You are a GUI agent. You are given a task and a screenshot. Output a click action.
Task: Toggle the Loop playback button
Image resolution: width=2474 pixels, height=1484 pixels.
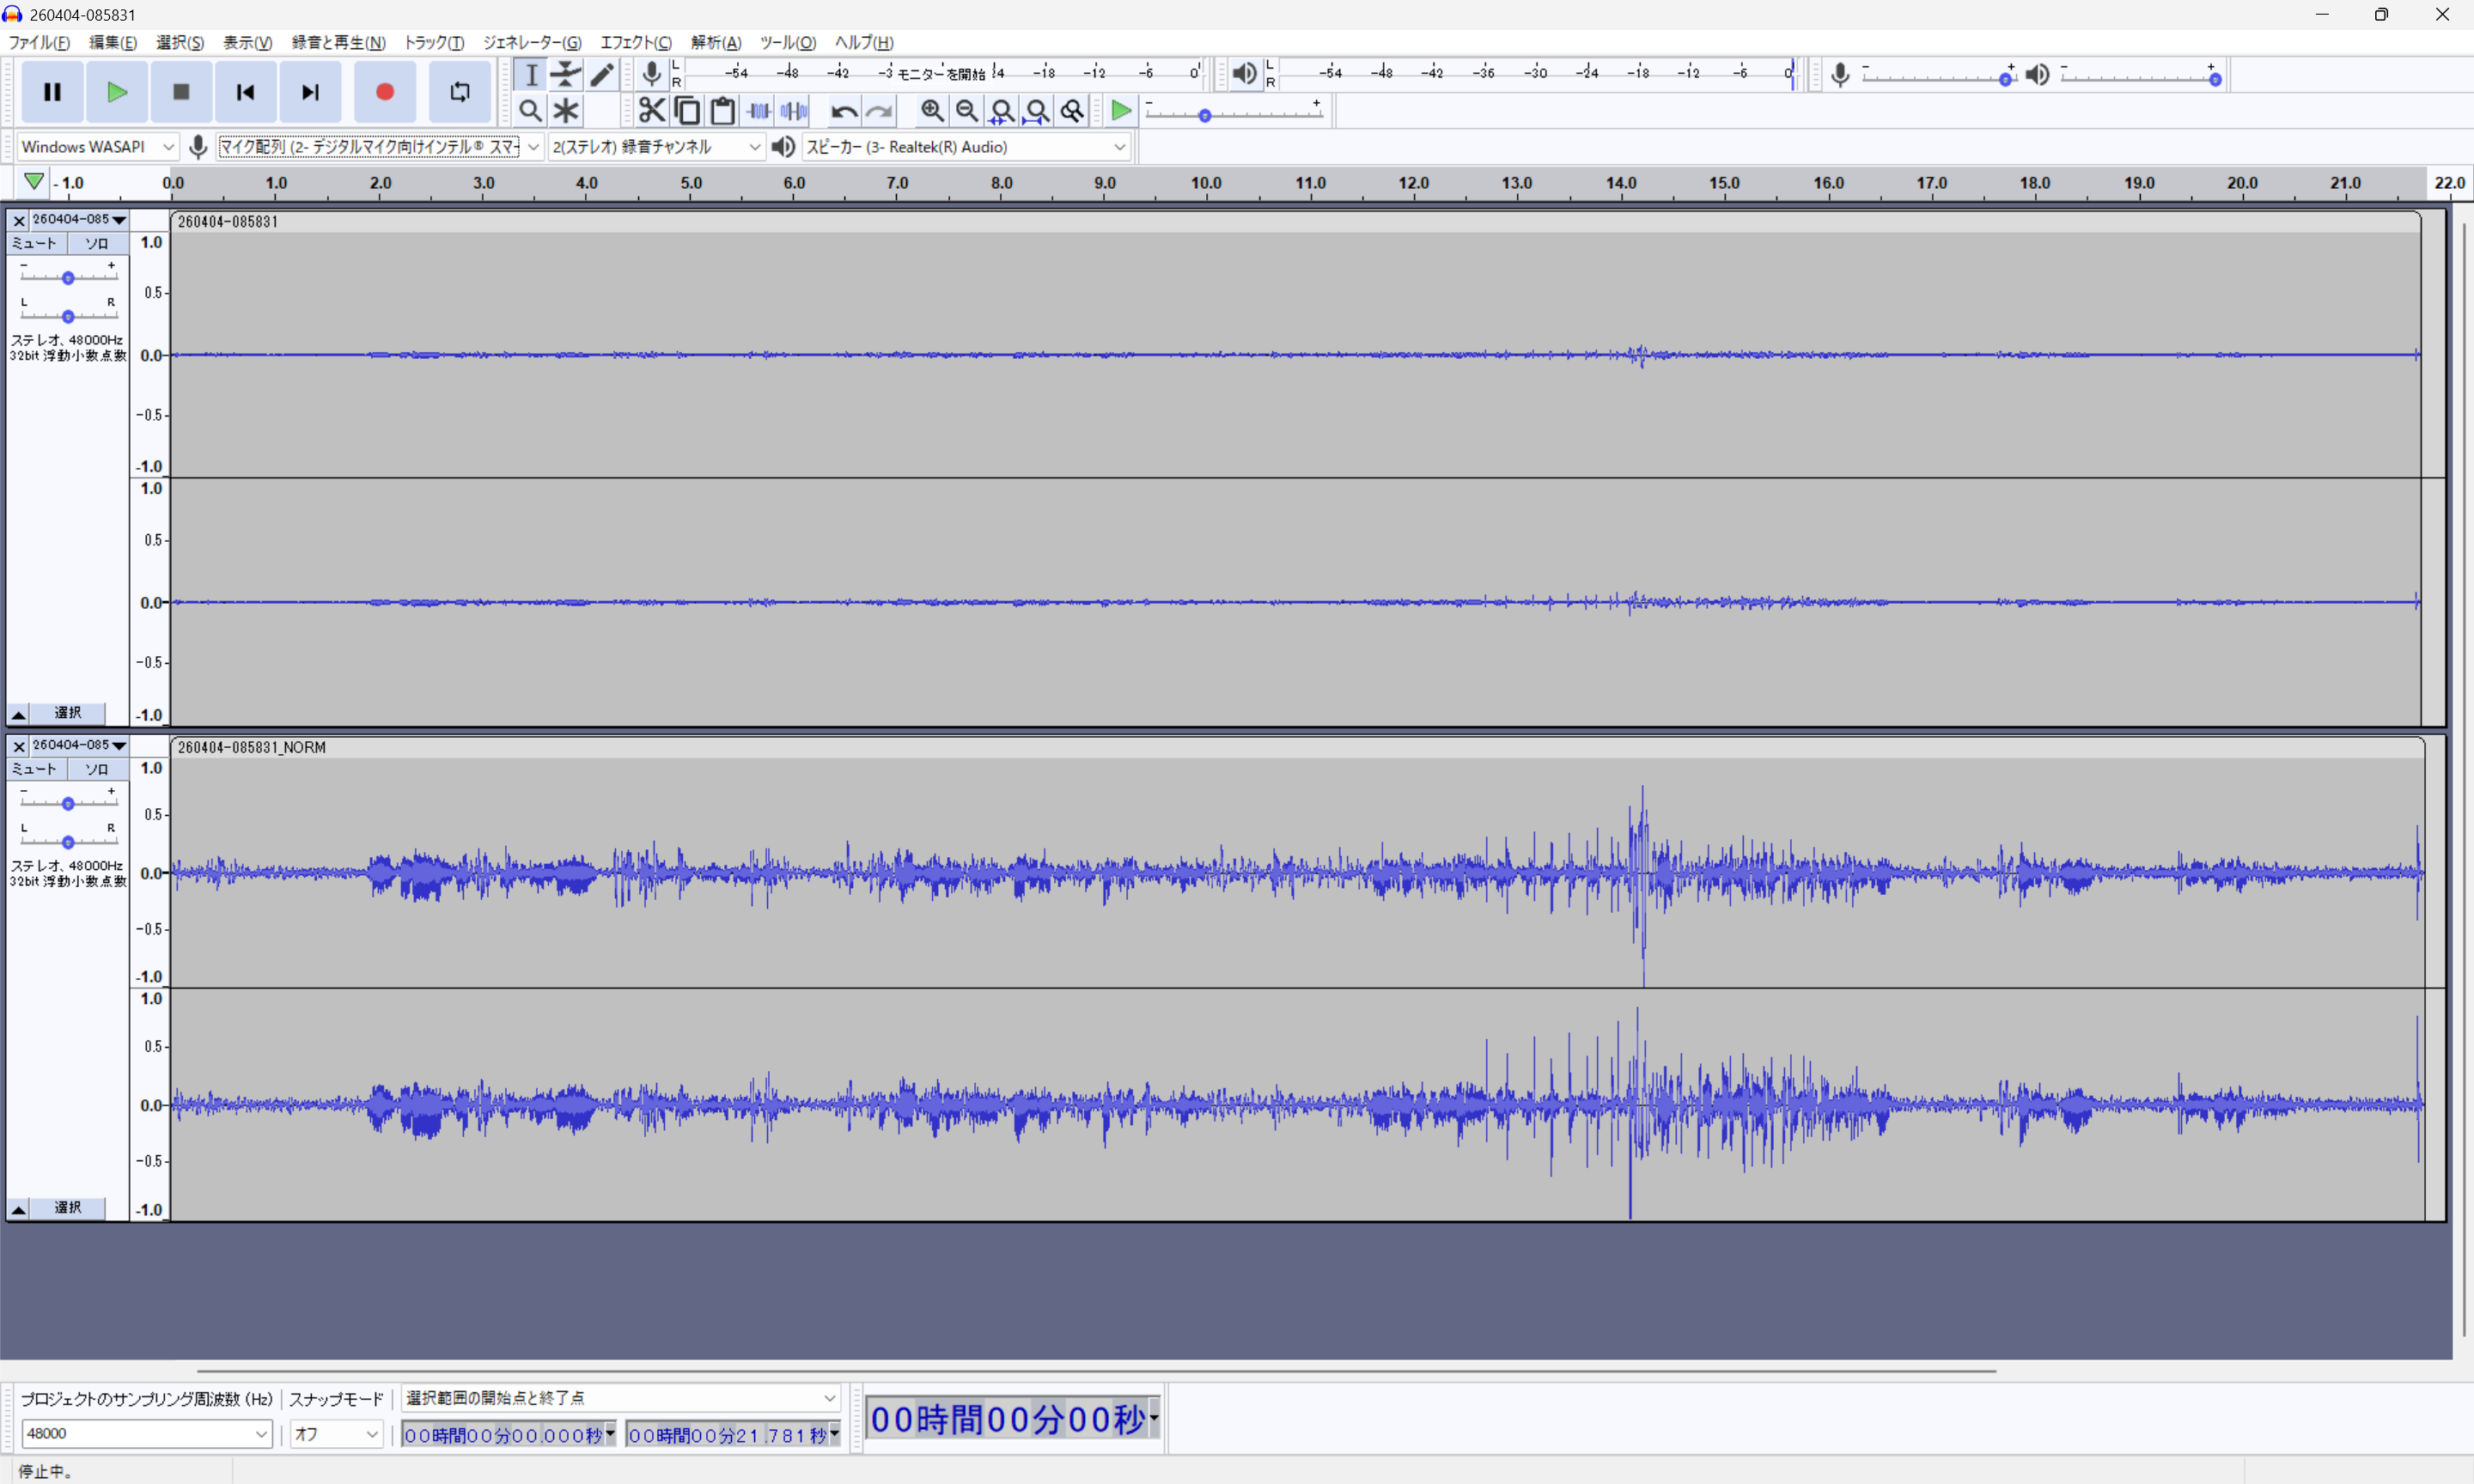[459, 92]
